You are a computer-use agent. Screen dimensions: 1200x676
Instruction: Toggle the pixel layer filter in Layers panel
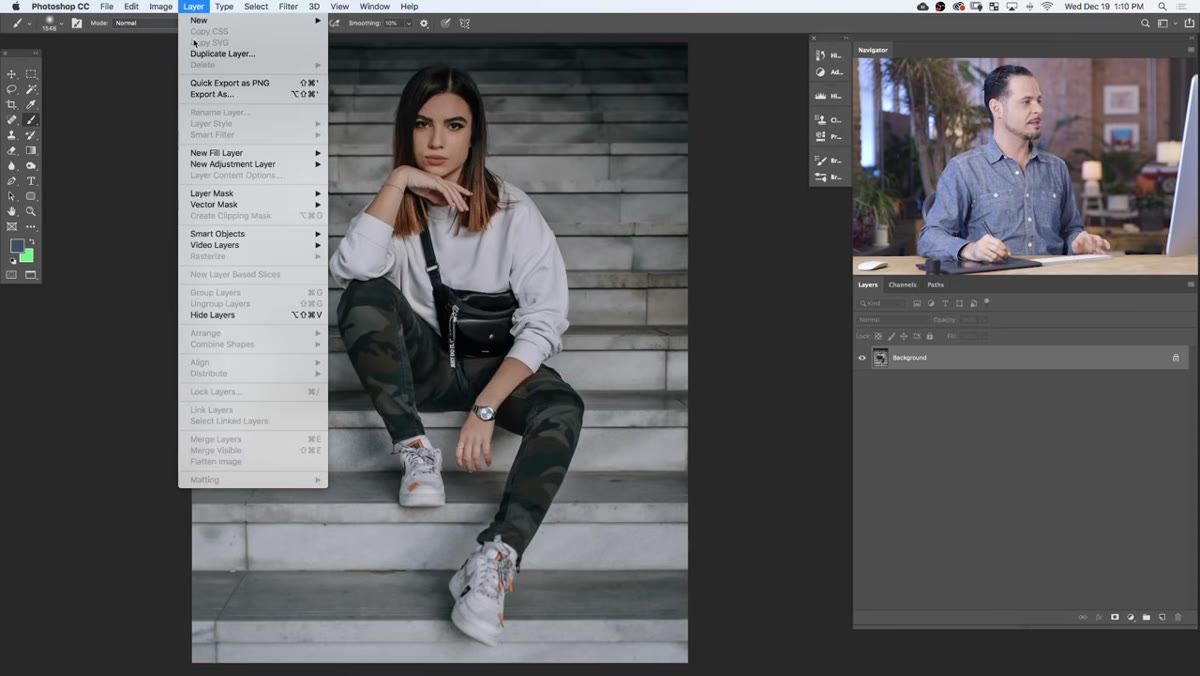(917, 303)
